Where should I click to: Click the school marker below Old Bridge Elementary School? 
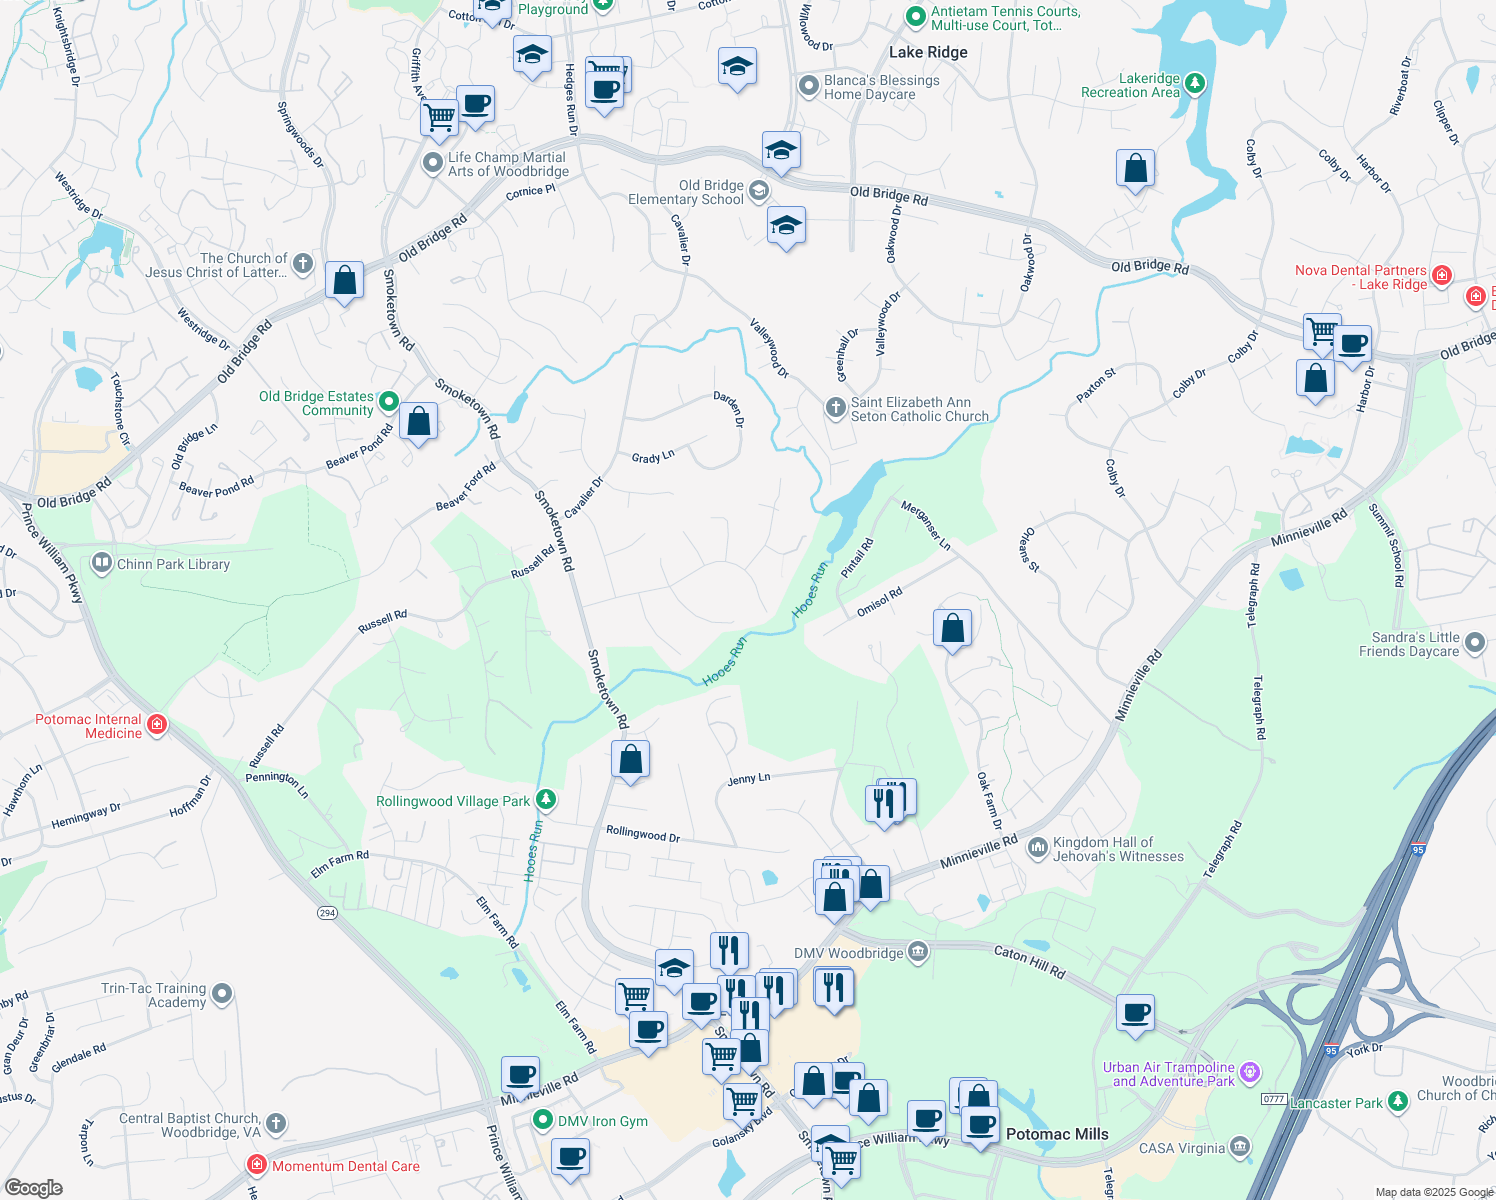pyautogui.click(x=787, y=227)
